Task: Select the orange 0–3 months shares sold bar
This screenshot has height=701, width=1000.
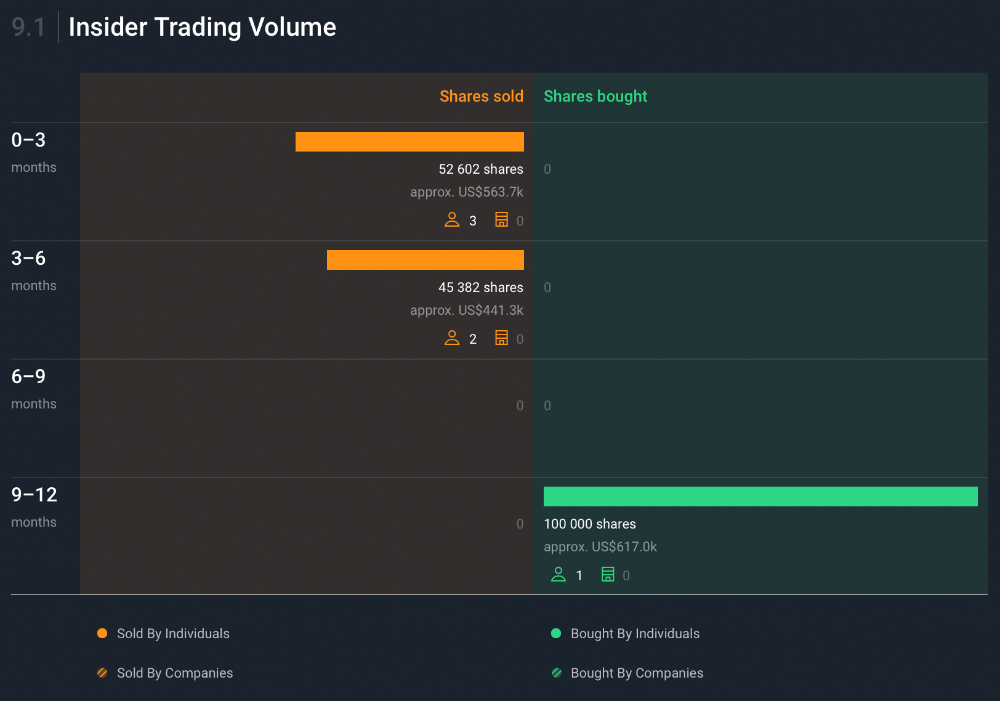Action: click(409, 142)
